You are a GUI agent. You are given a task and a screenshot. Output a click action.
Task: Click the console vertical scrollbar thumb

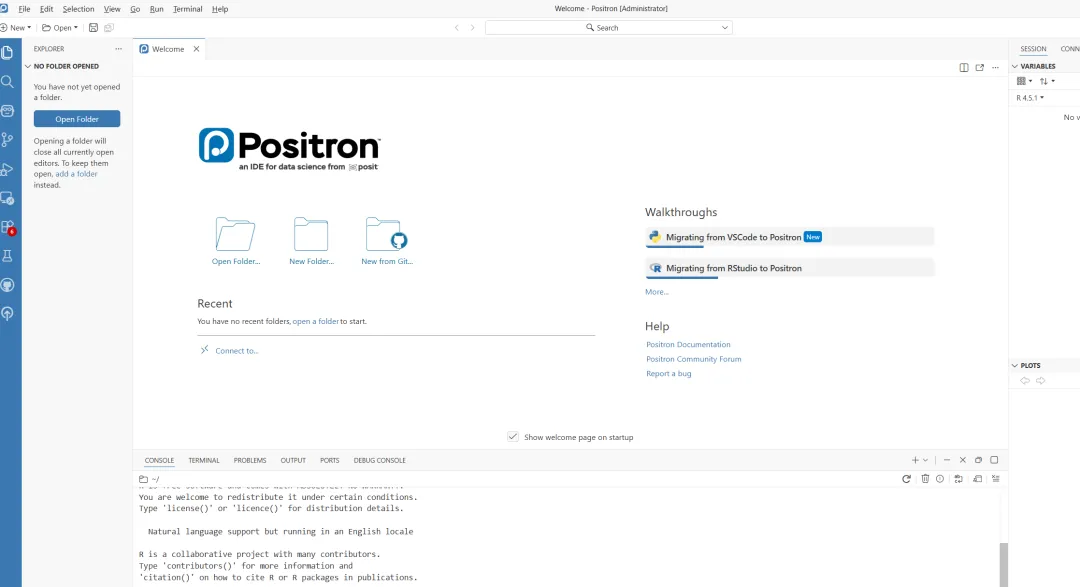(x=1004, y=564)
